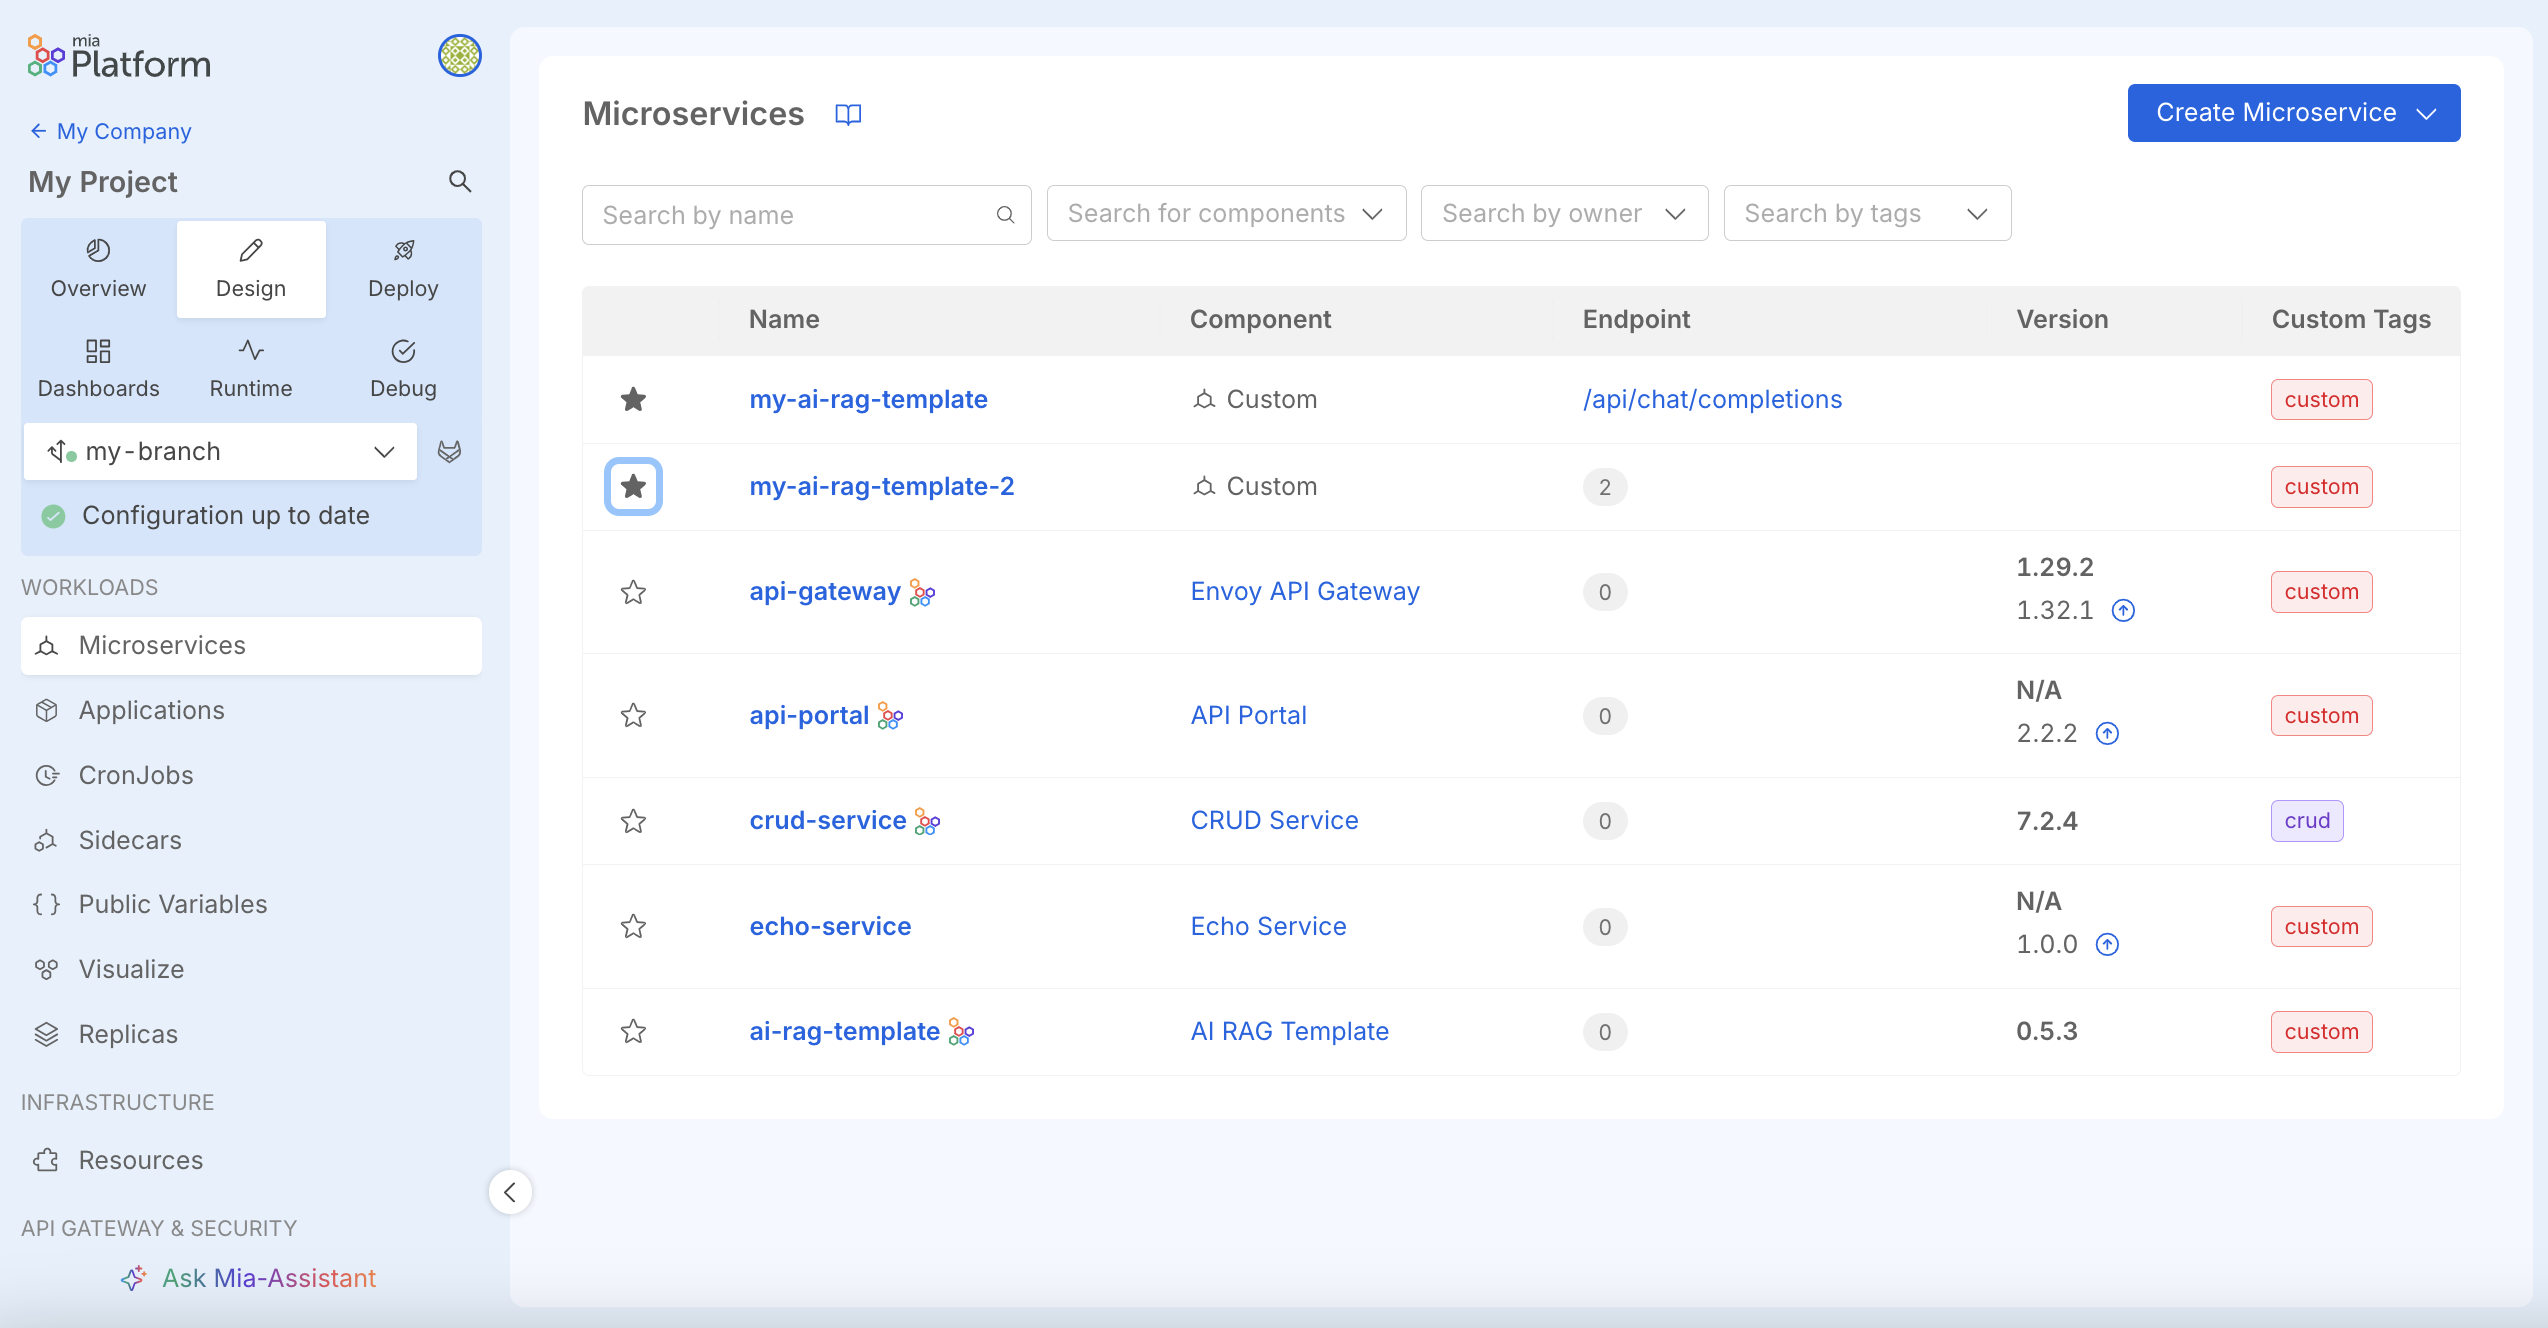This screenshot has width=2548, height=1328.
Task: Open the Search by owner dropdown
Action: pyautogui.click(x=1564, y=213)
